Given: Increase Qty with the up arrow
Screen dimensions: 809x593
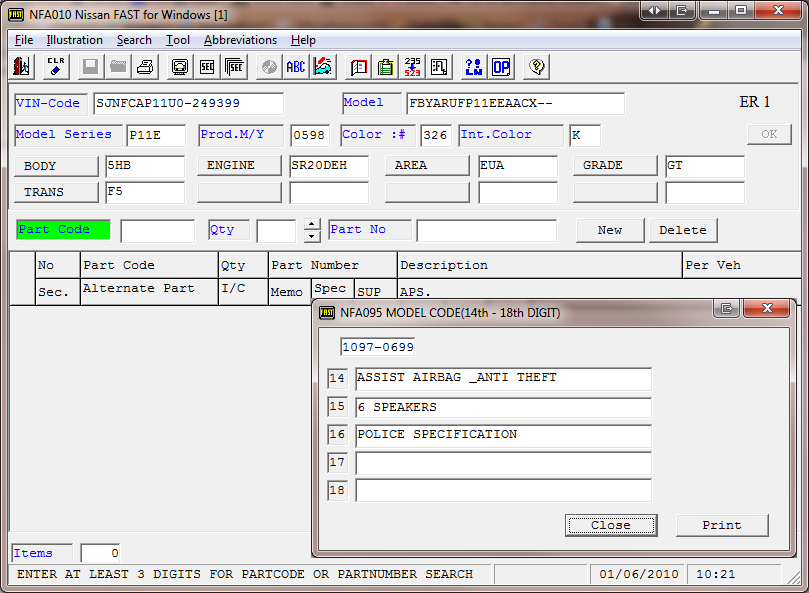Looking at the screenshot, I should coord(312,224).
